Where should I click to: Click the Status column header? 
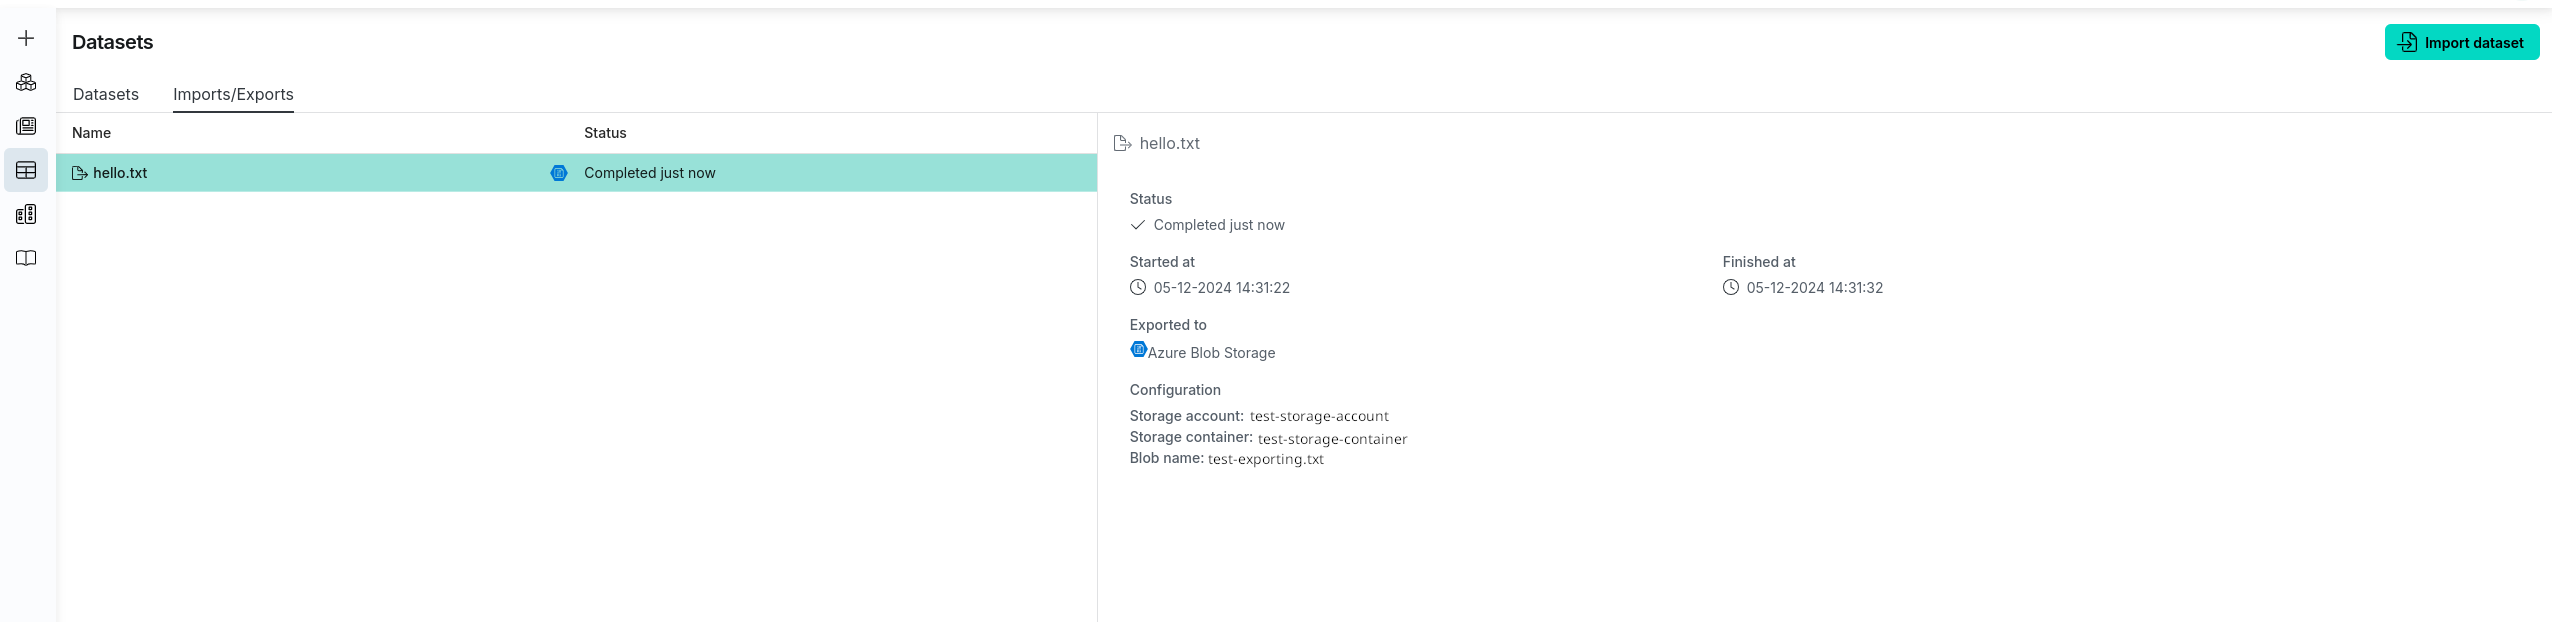click(605, 133)
